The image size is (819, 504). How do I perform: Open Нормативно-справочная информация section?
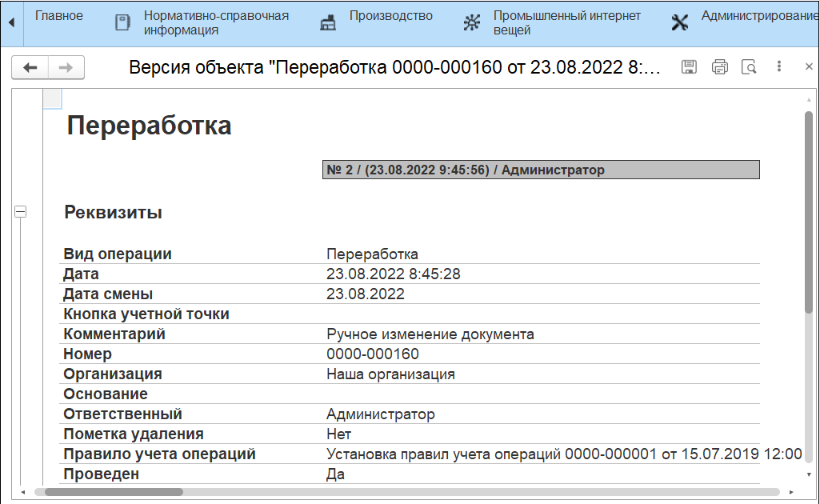point(215,23)
